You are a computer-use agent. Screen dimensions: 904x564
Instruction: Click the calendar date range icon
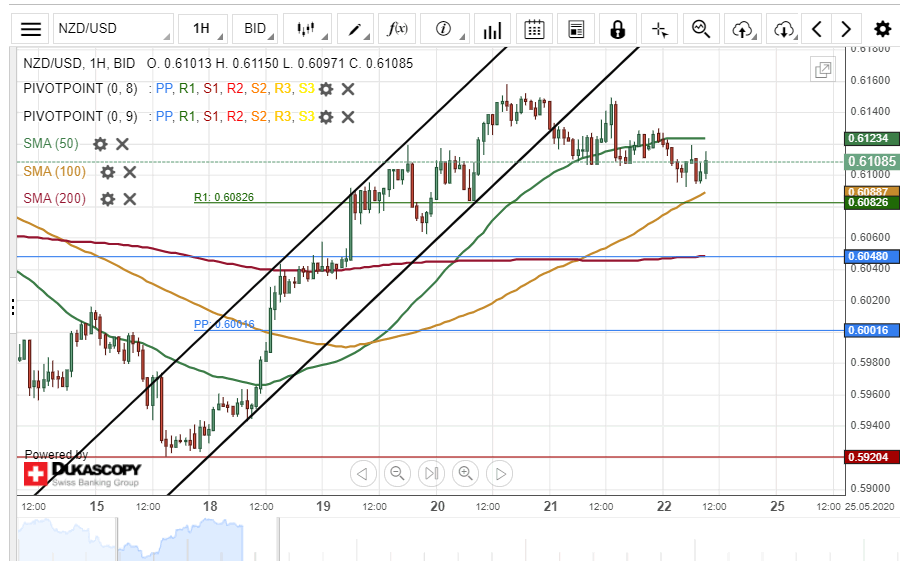coord(535,29)
